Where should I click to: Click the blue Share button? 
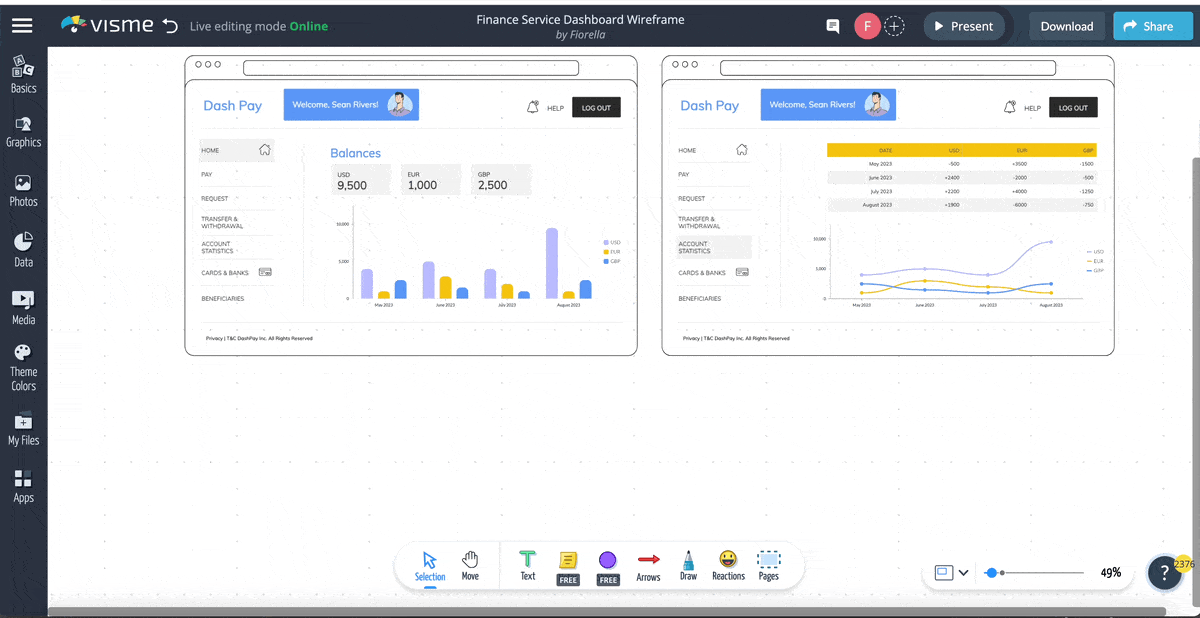coord(1152,26)
